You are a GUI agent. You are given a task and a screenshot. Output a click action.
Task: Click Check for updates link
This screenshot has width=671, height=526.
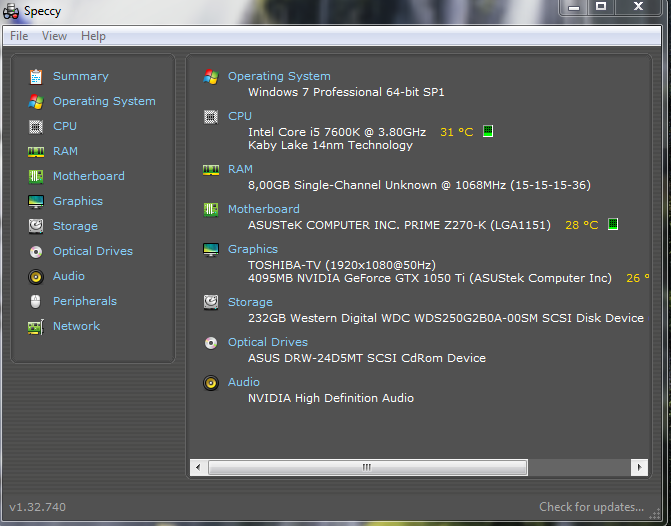pyautogui.click(x=591, y=507)
